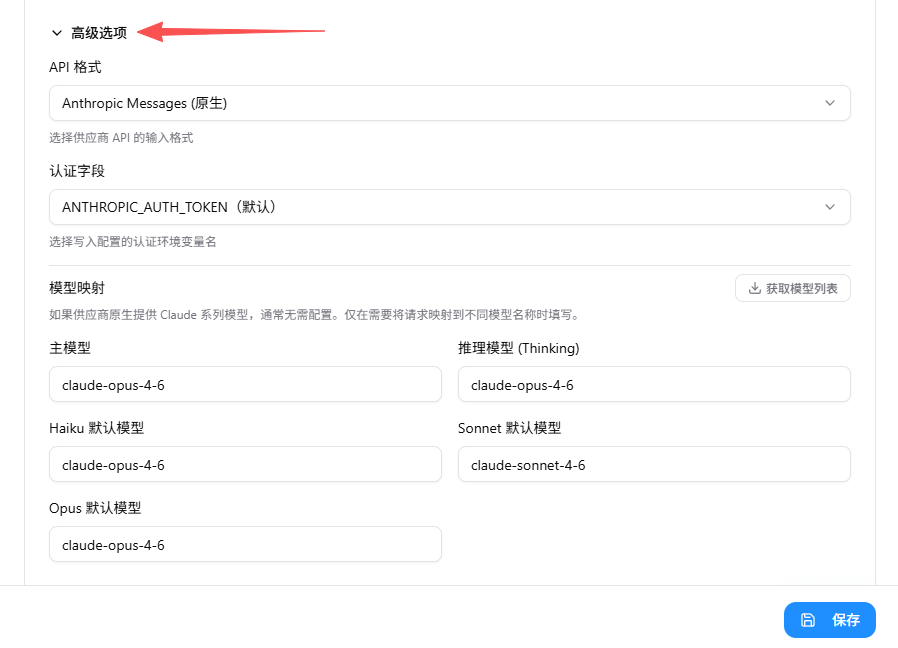Click the API 格式 dropdown arrow icon
This screenshot has height=648, width=898.
[829, 103]
